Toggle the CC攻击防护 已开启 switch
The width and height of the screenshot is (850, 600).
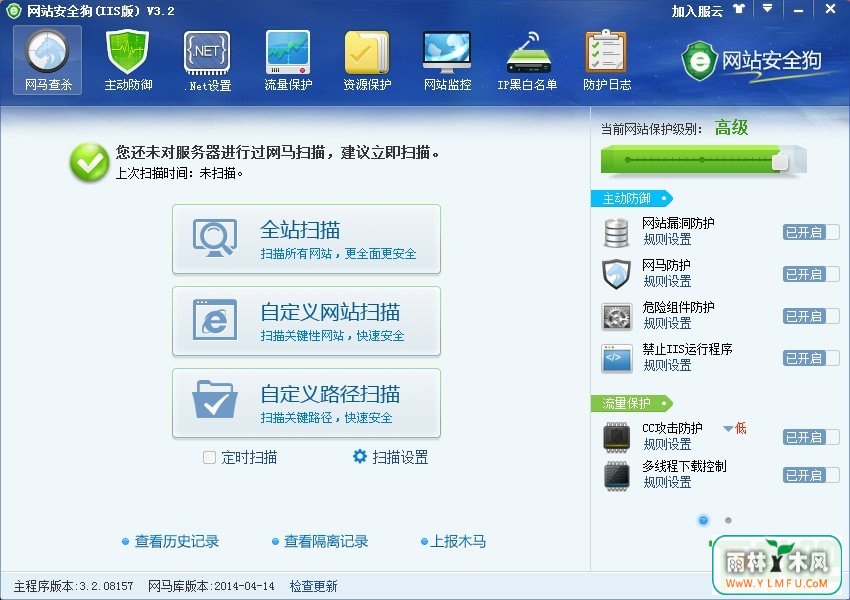click(811, 437)
